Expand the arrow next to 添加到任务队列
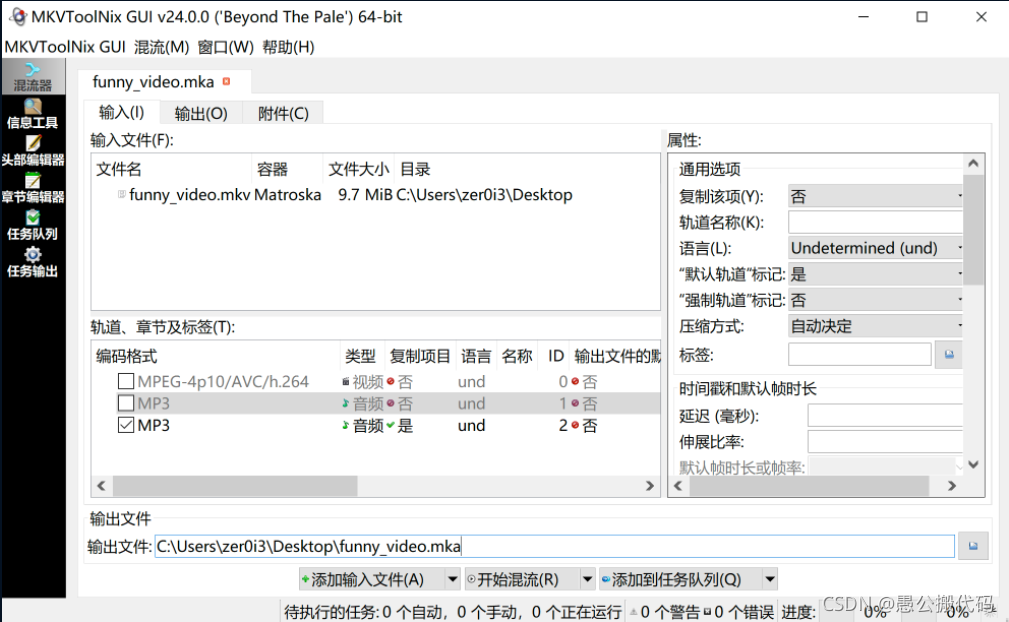Image resolution: width=1009 pixels, height=622 pixels. click(770, 580)
